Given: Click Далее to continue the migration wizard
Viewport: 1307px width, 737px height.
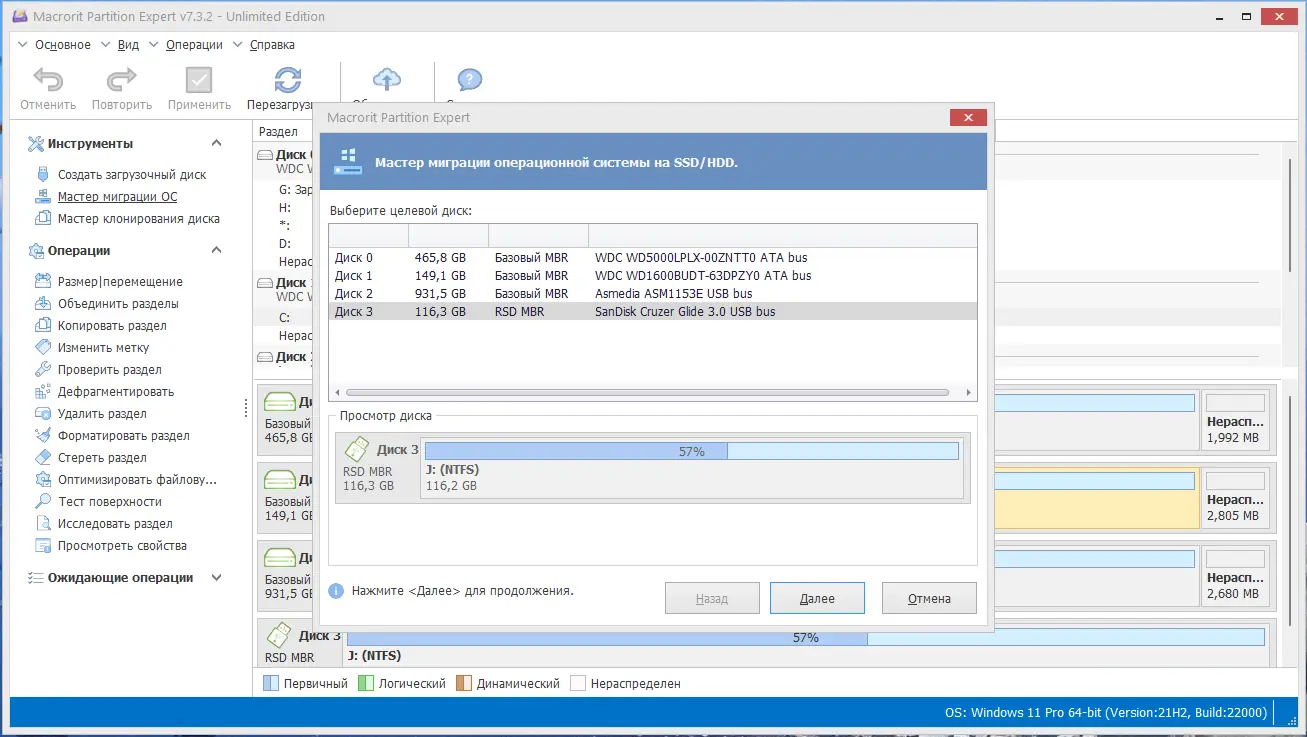Looking at the screenshot, I should pyautogui.click(x=817, y=598).
